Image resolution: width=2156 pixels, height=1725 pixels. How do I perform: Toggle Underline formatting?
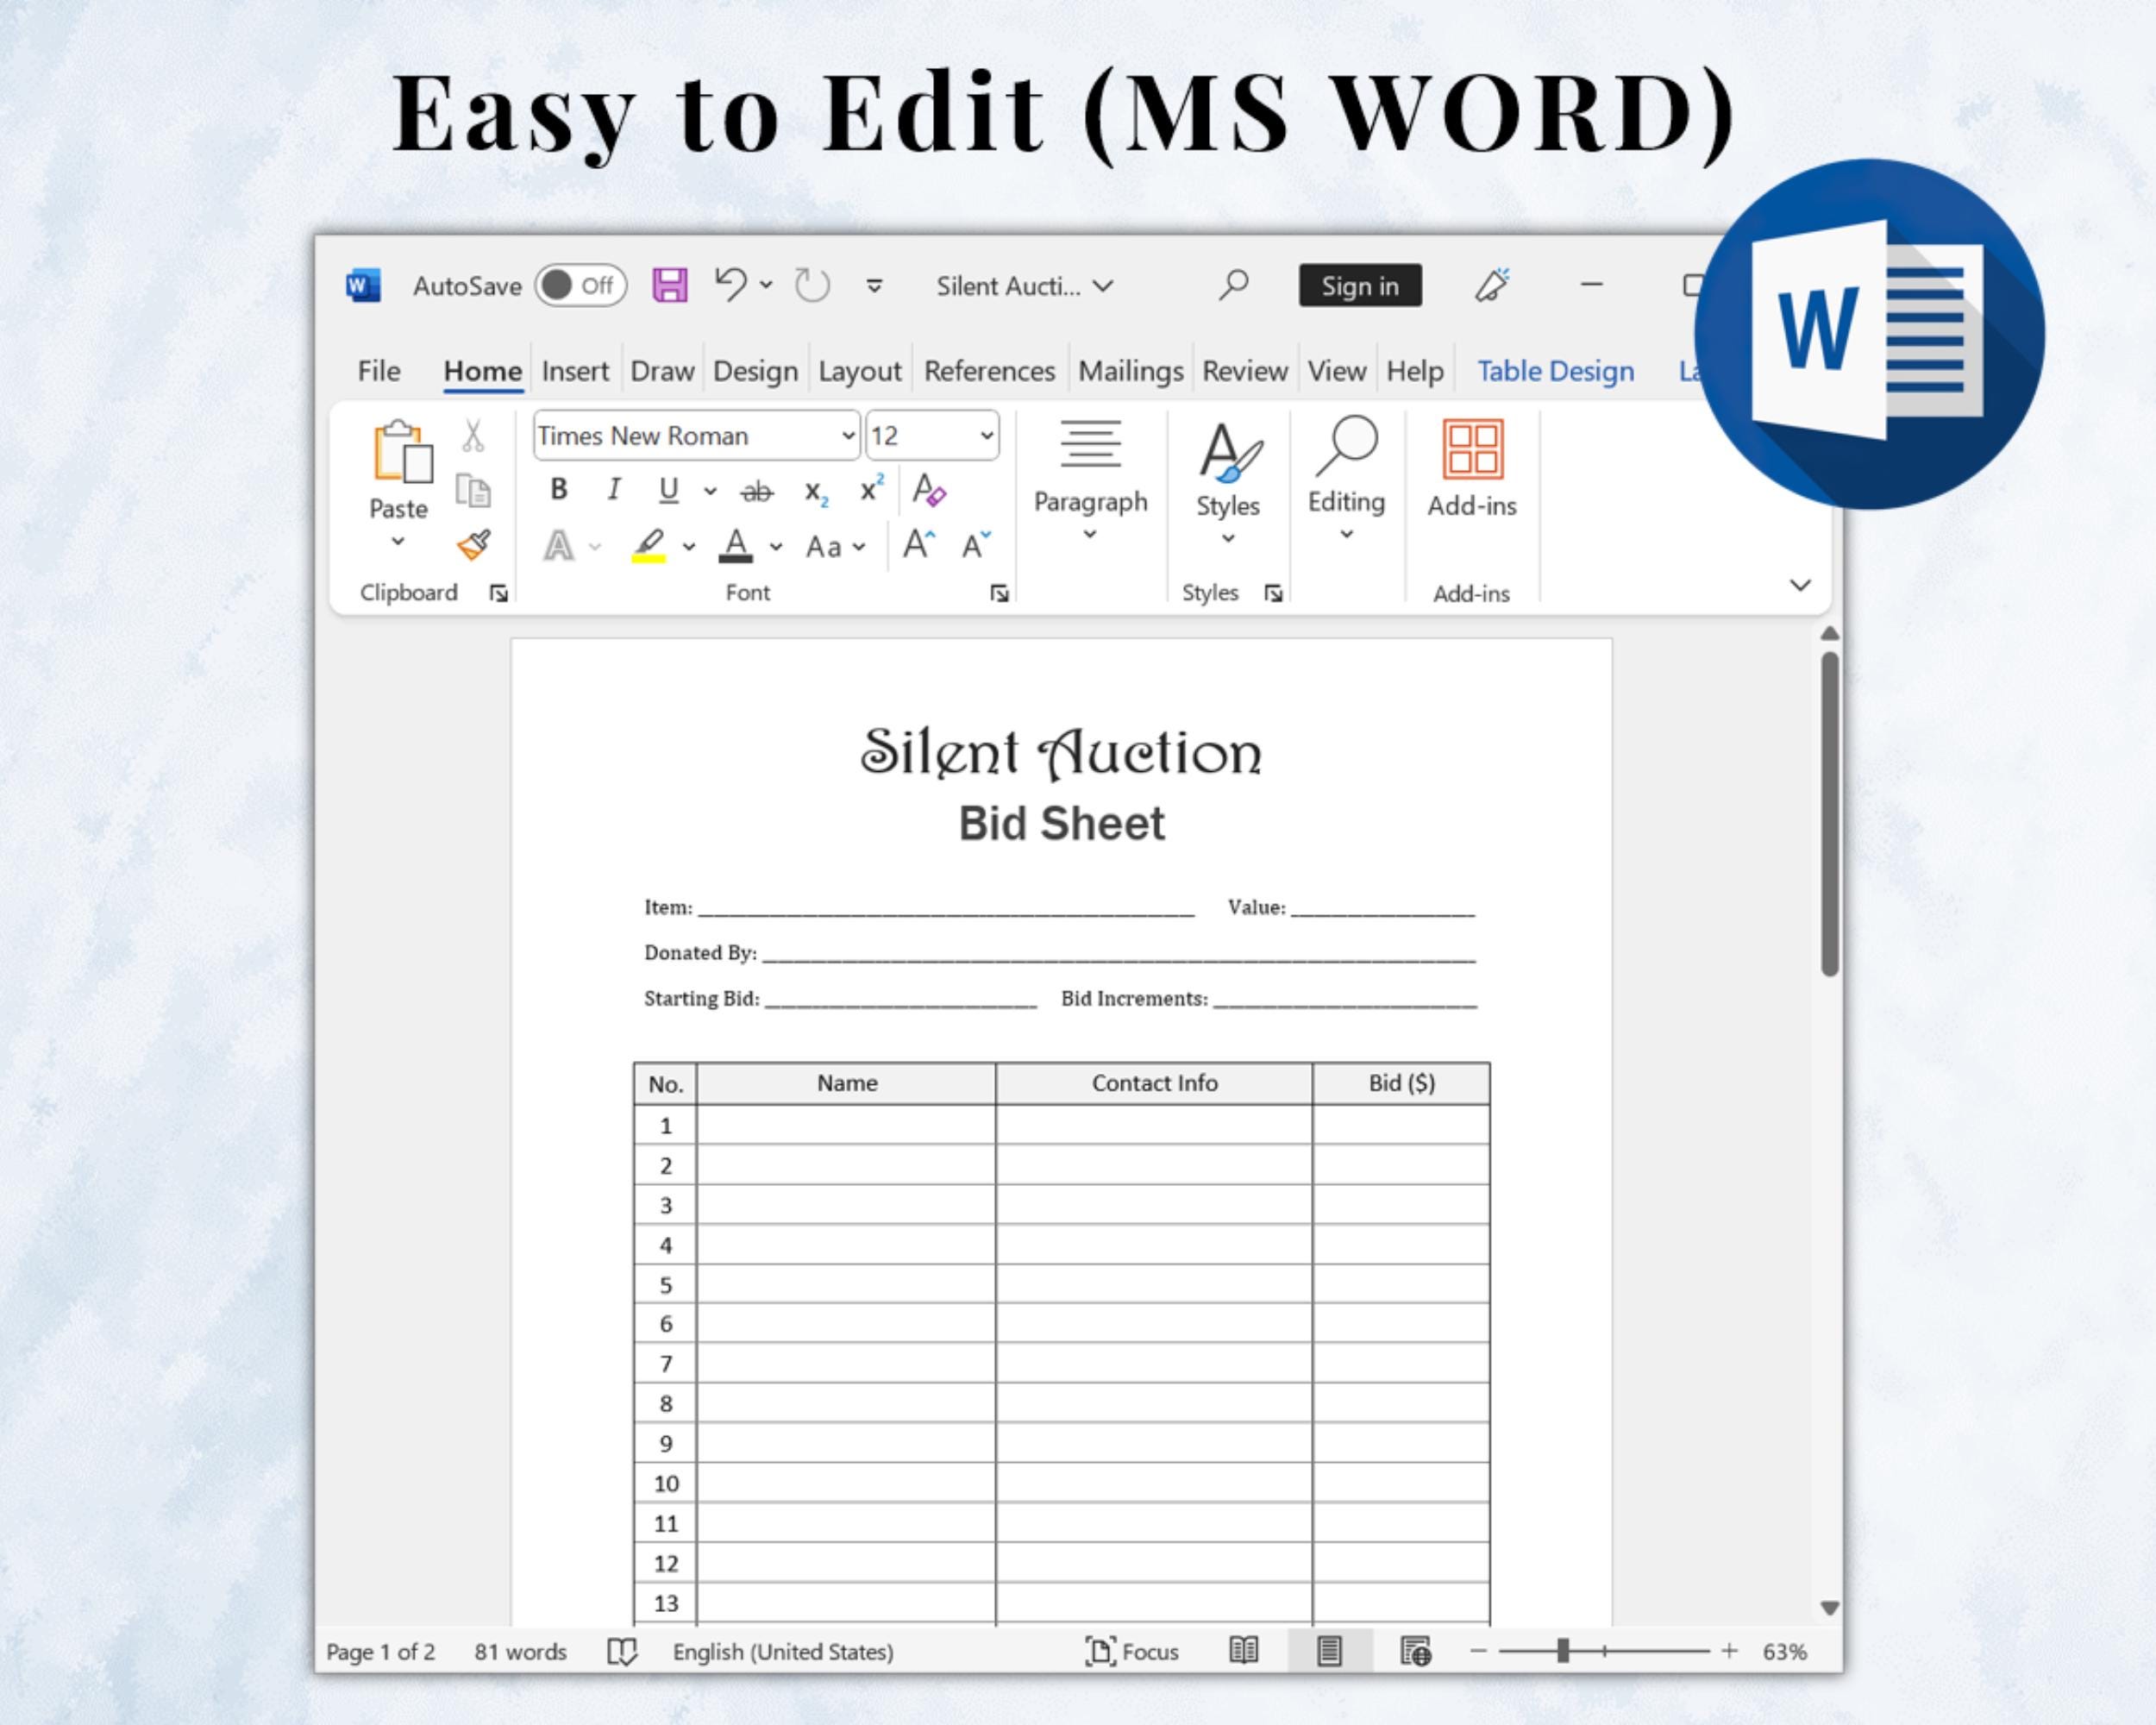[x=668, y=490]
